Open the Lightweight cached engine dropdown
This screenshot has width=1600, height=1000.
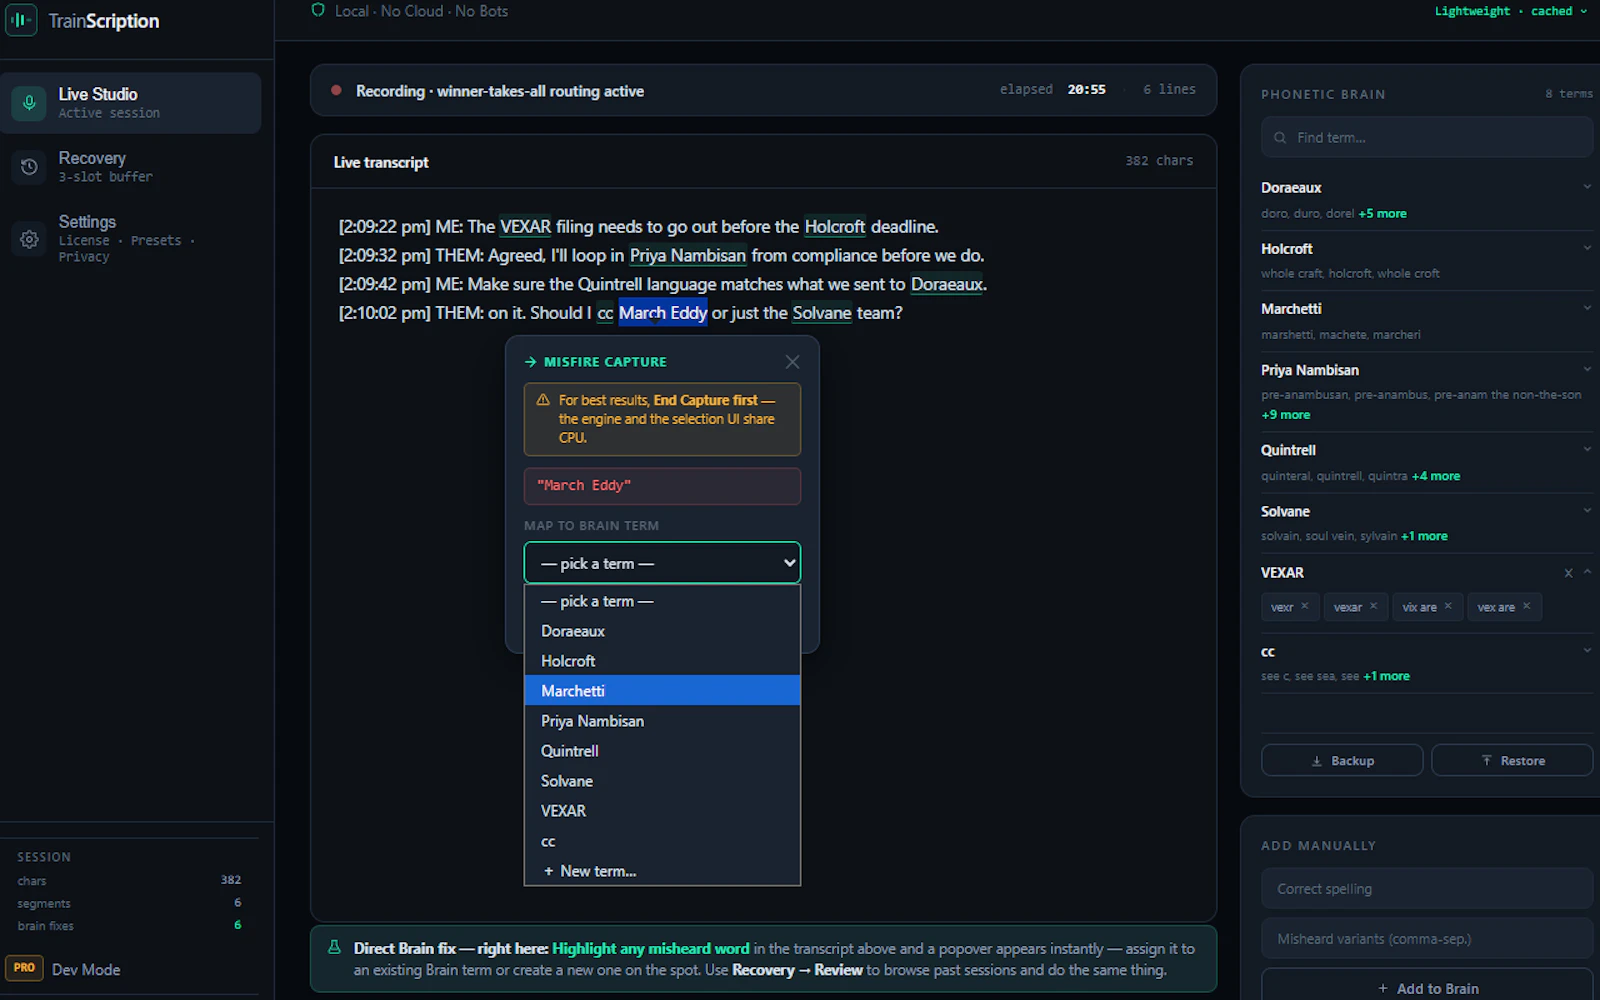click(1510, 11)
